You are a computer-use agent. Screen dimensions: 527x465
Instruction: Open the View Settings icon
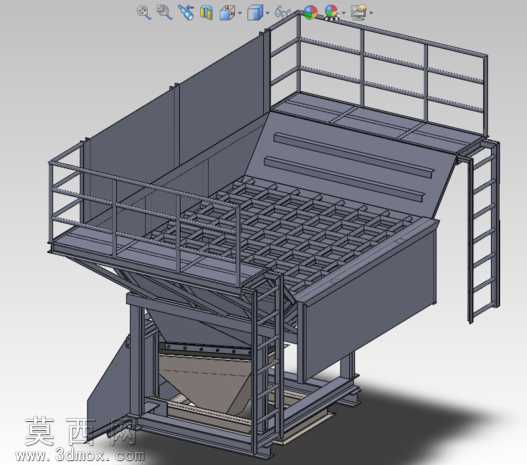[359, 12]
